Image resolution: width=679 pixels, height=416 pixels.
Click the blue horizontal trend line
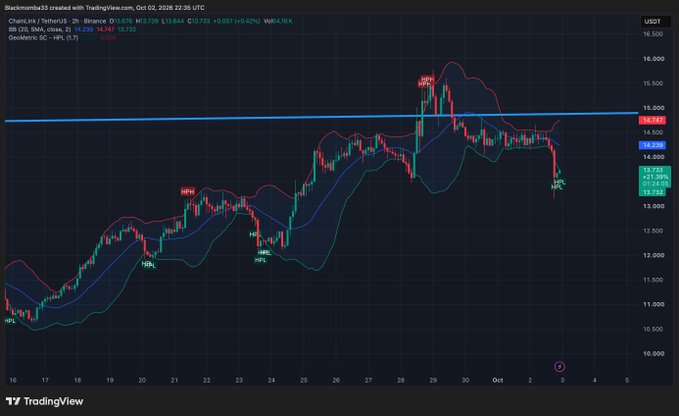click(321, 117)
